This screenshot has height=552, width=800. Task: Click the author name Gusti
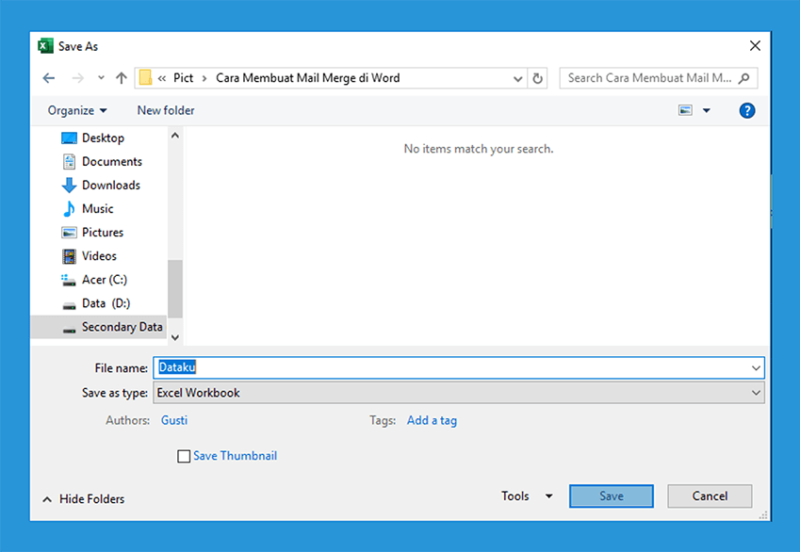174,420
